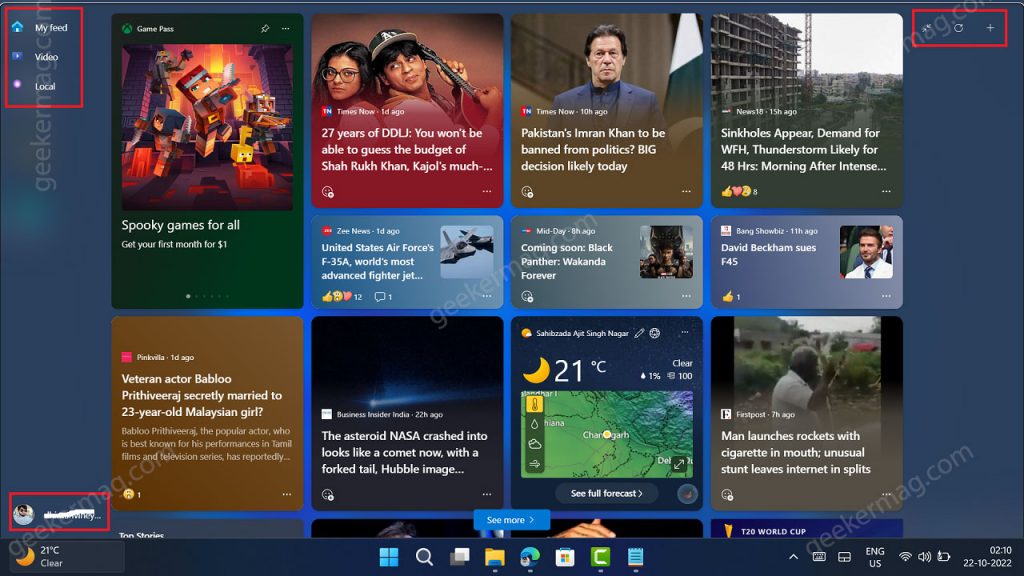The image size is (1024, 576).
Task: Read the Pakistan's Imran Khan headline
Action: coord(593,150)
